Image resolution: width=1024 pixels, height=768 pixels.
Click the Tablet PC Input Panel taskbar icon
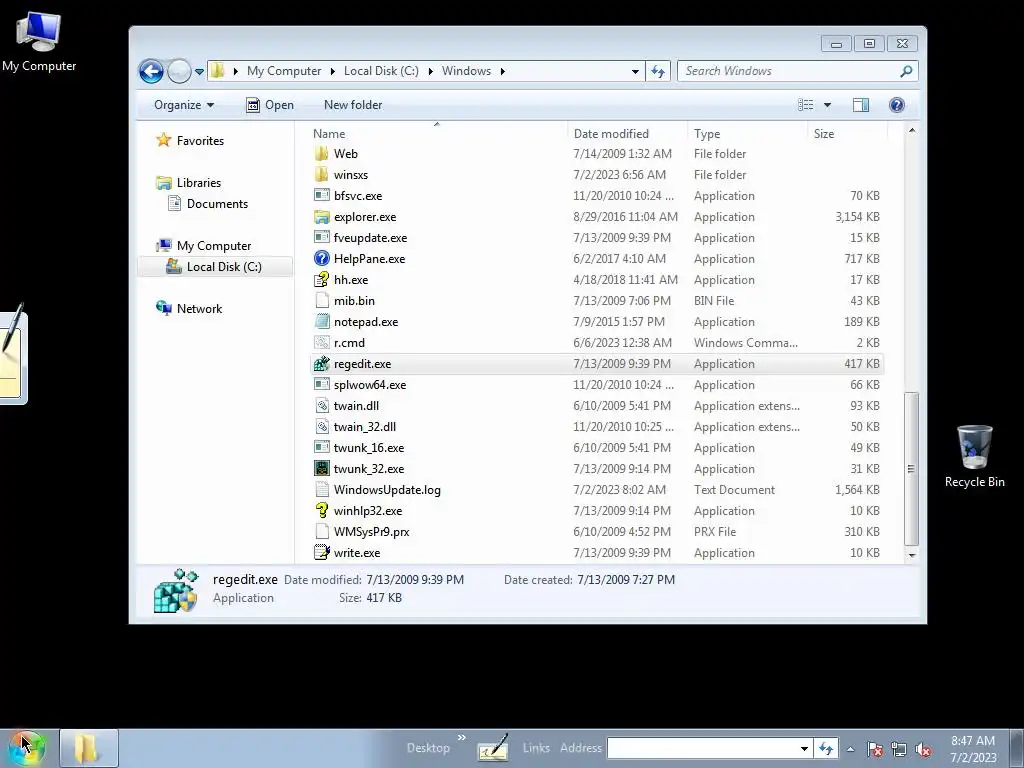(494, 748)
